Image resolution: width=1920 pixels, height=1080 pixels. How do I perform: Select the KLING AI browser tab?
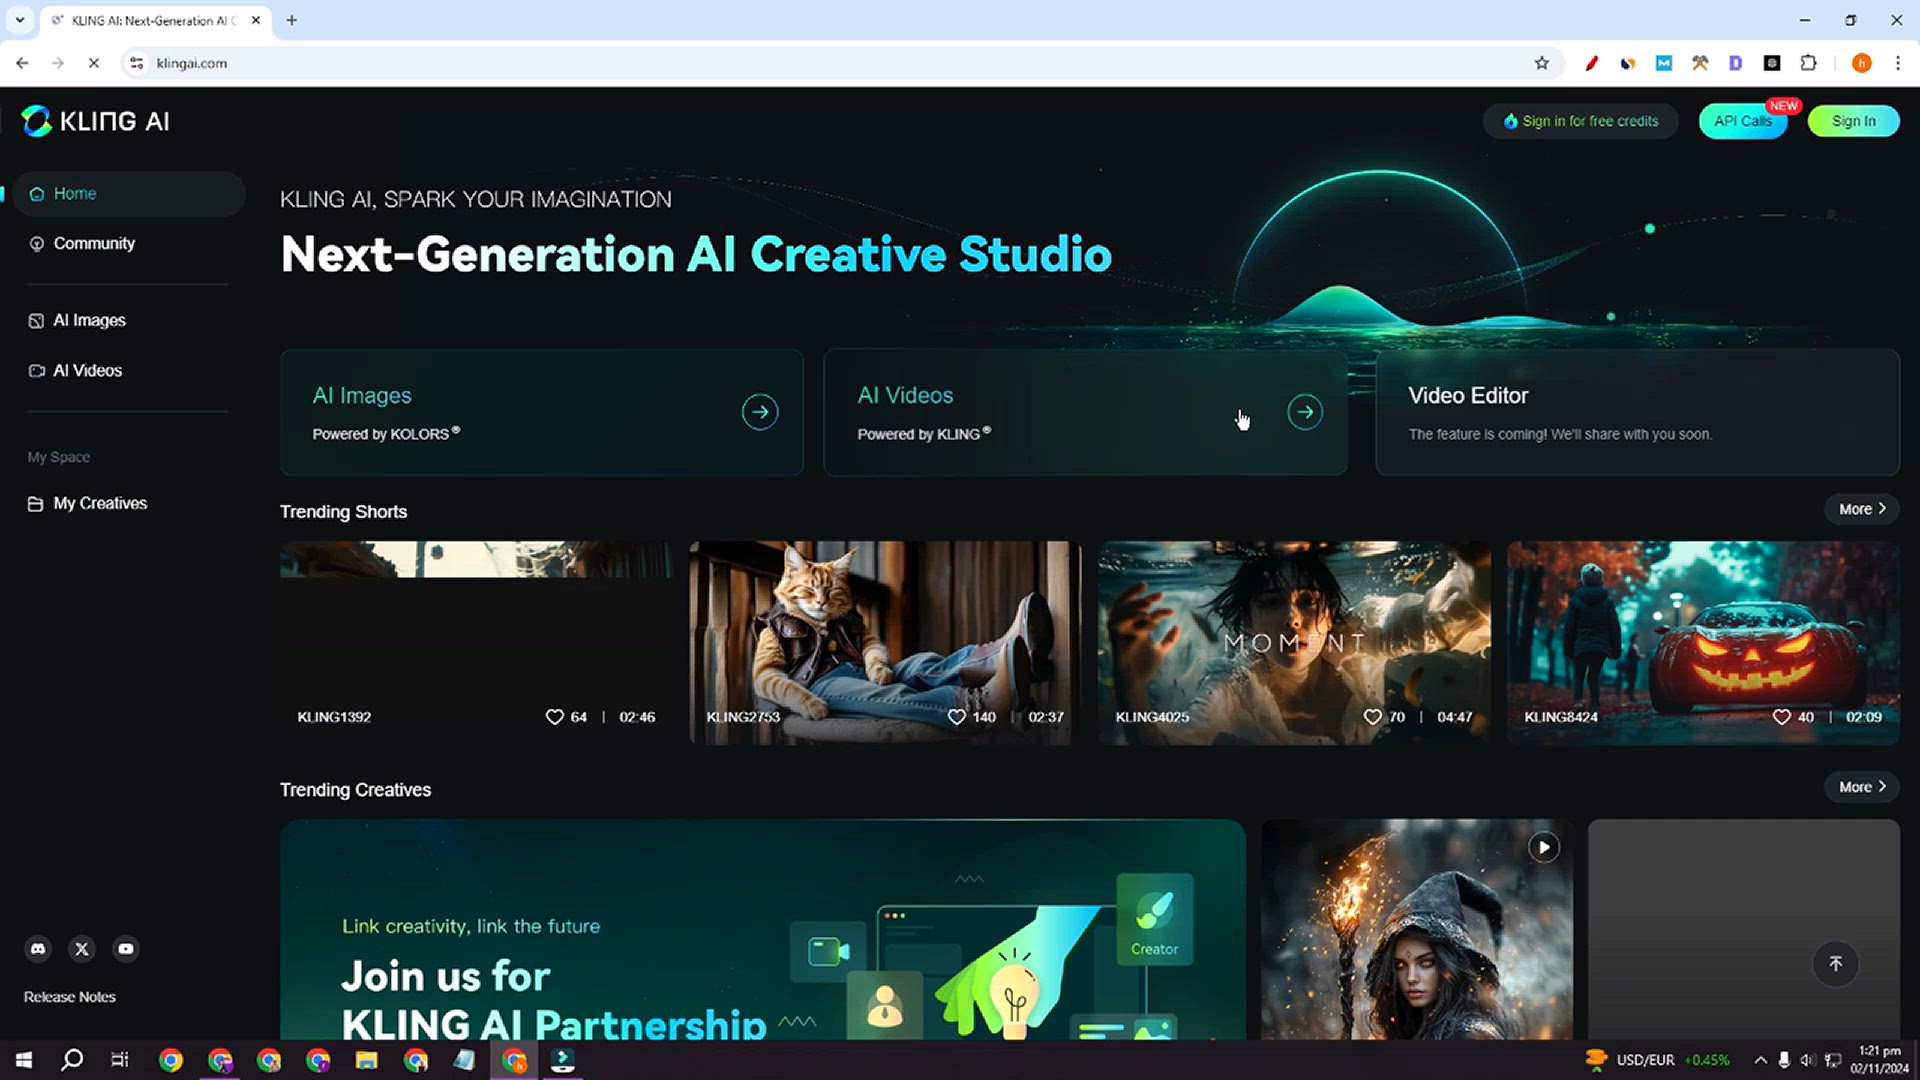[155, 20]
